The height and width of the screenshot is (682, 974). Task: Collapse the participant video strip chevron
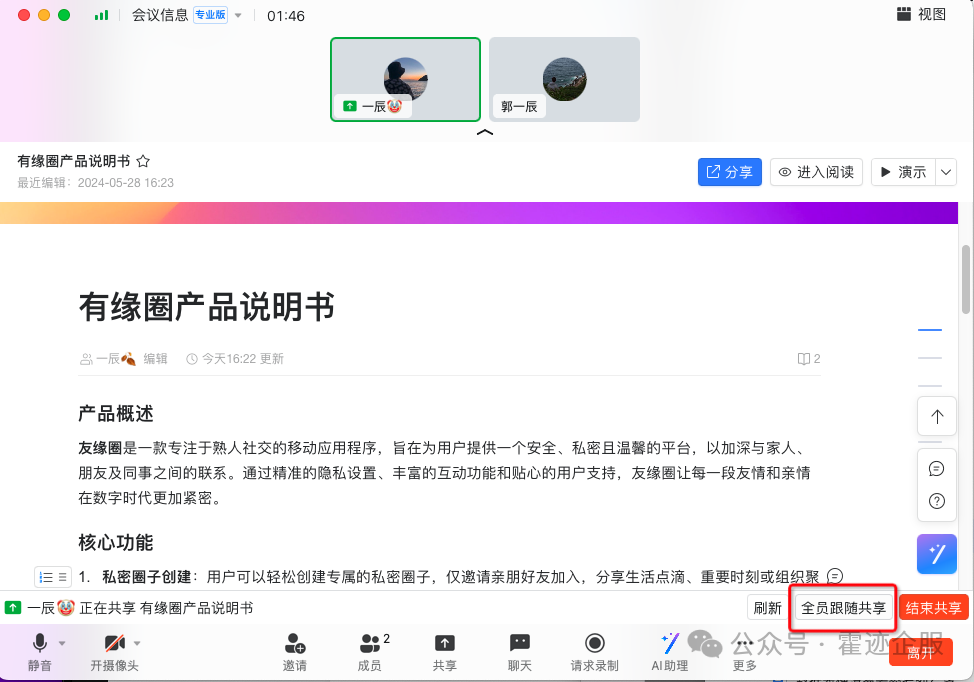point(485,132)
